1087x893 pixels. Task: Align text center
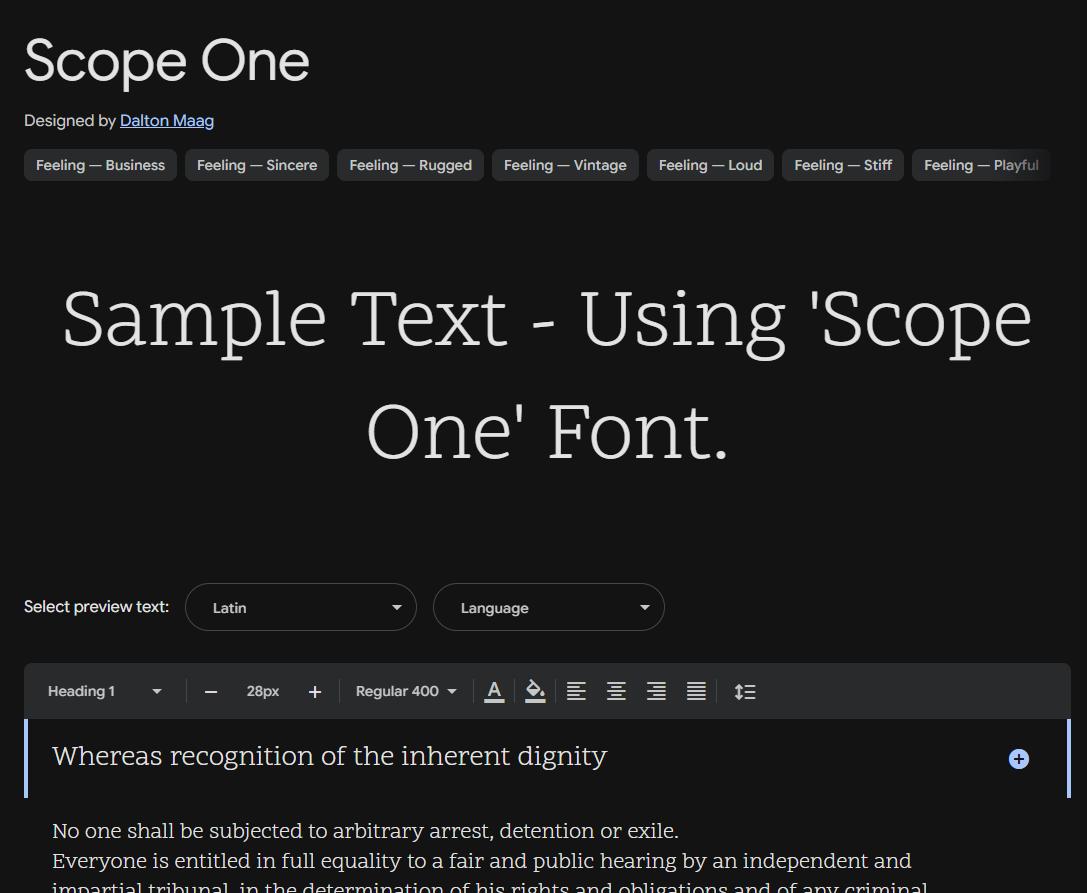(x=616, y=691)
